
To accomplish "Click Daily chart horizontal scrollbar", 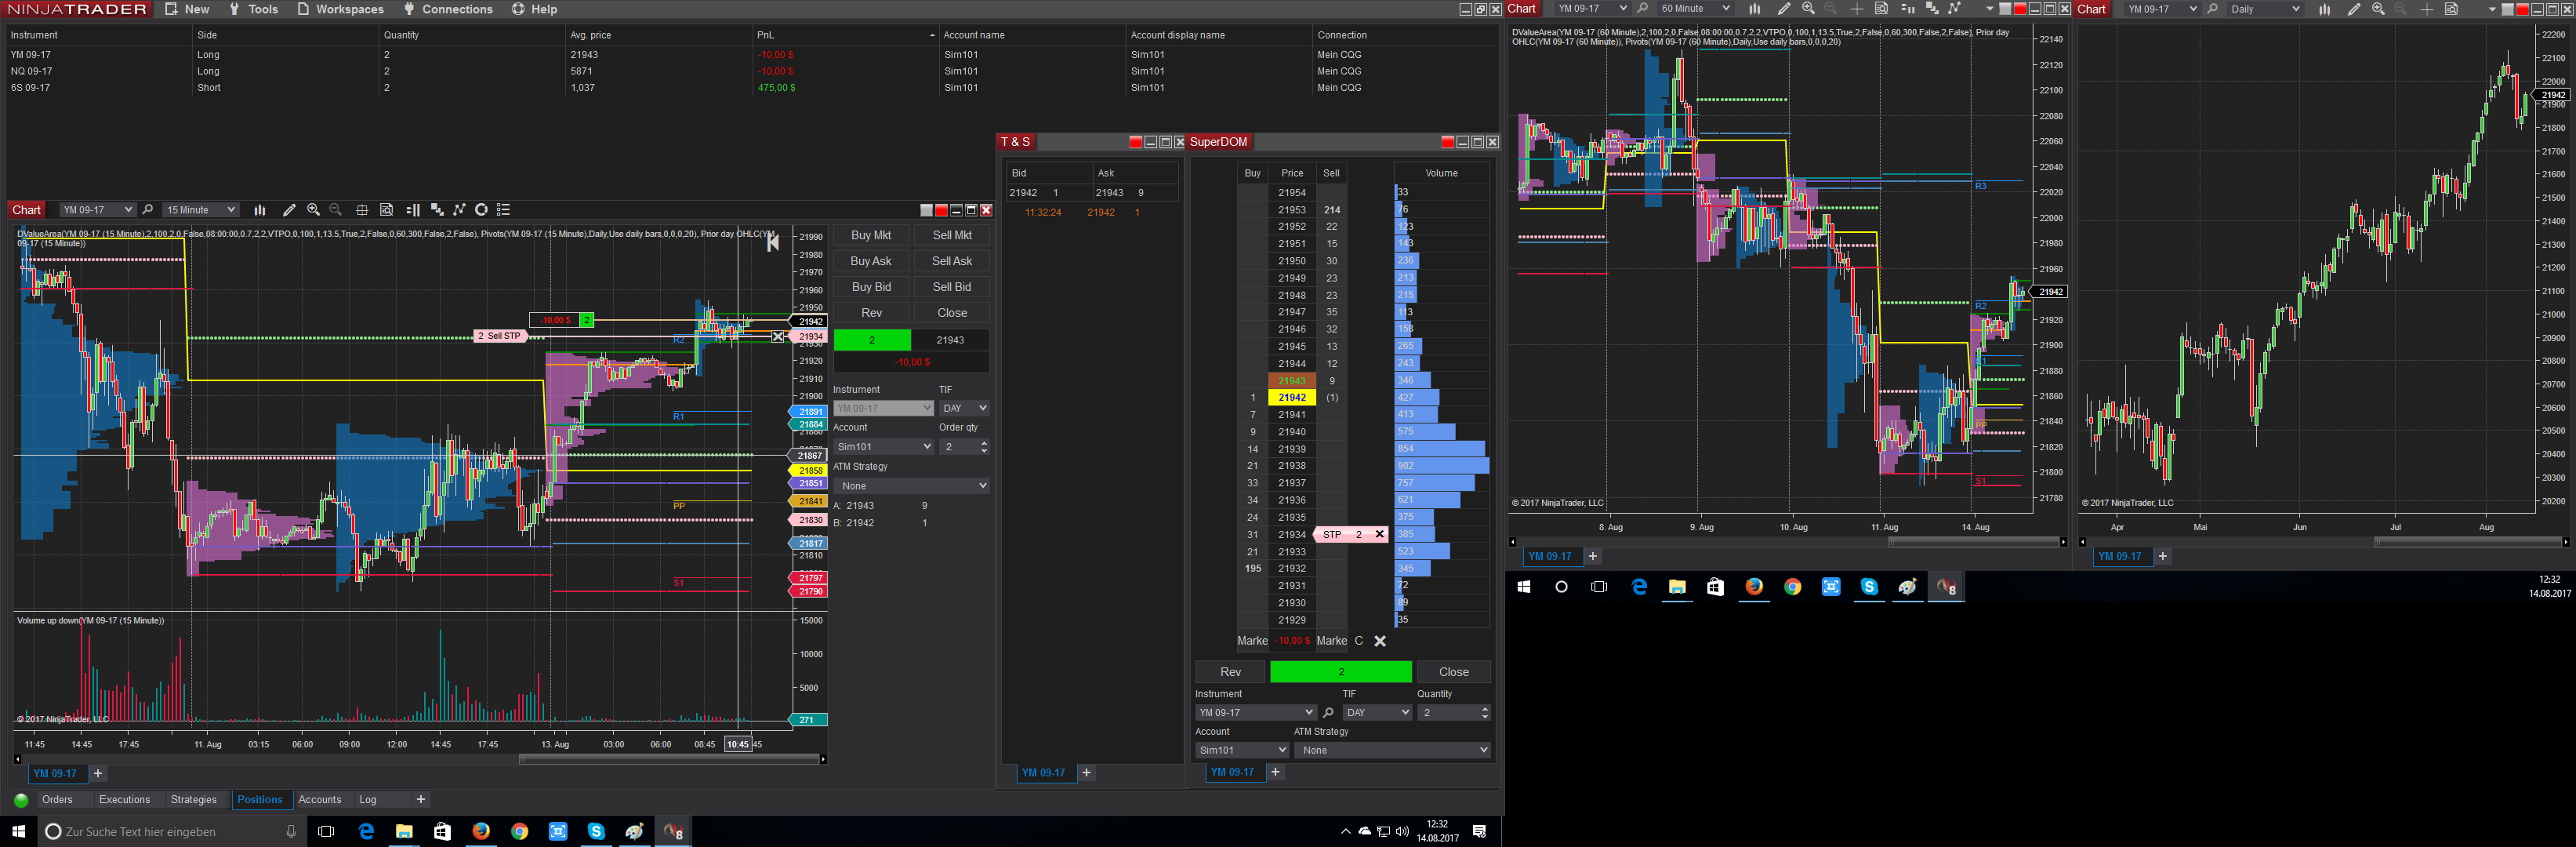I will coord(2468,542).
